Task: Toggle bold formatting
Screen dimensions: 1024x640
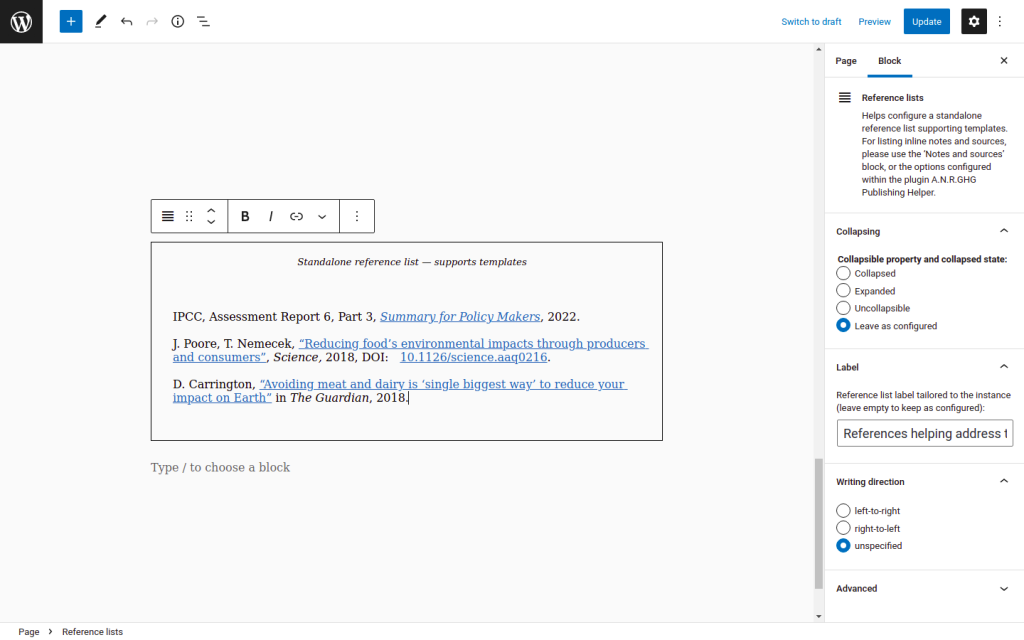Action: 245,216
